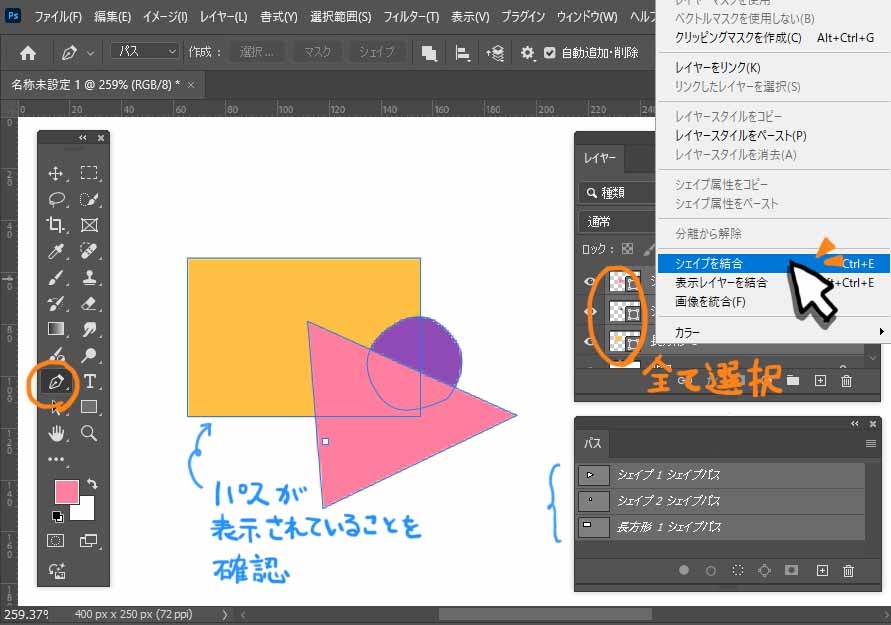Click the pink foreground color swatch
The height and width of the screenshot is (625, 891).
66,491
